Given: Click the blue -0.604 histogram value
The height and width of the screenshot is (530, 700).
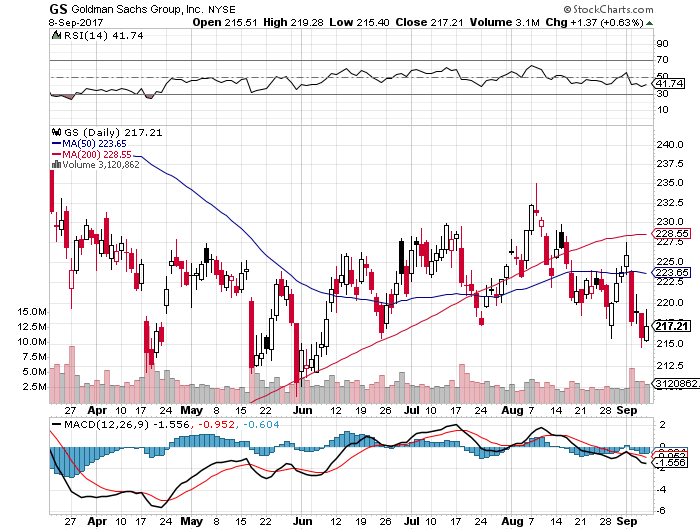Looking at the screenshot, I should (260, 424).
